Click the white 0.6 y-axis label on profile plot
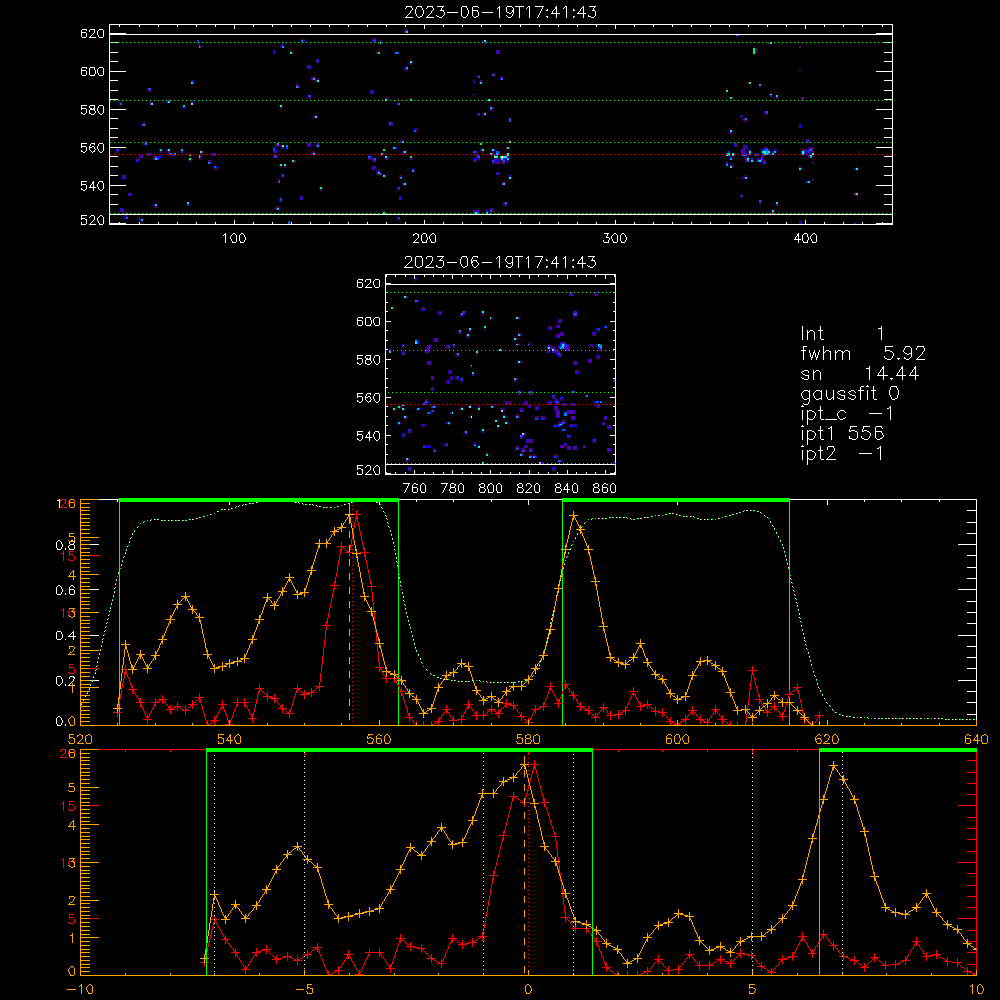1000x1000 pixels. [66, 591]
